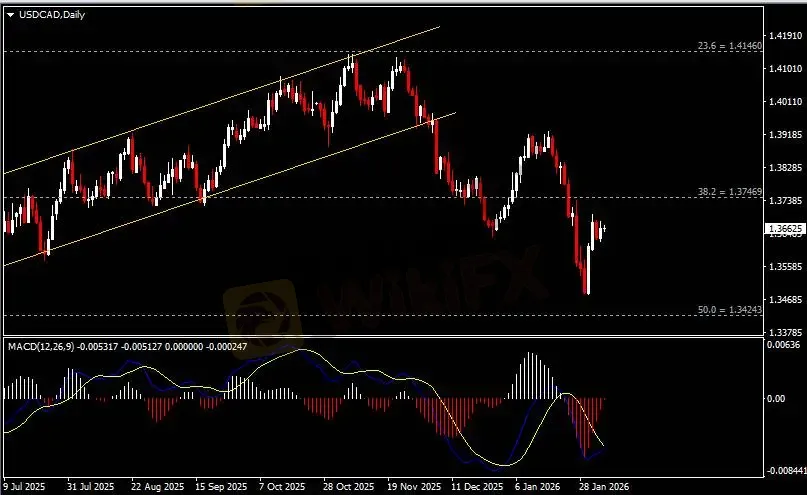Select the USDCAD,Daily chart title
This screenshot has width=807, height=495.
pos(52,15)
